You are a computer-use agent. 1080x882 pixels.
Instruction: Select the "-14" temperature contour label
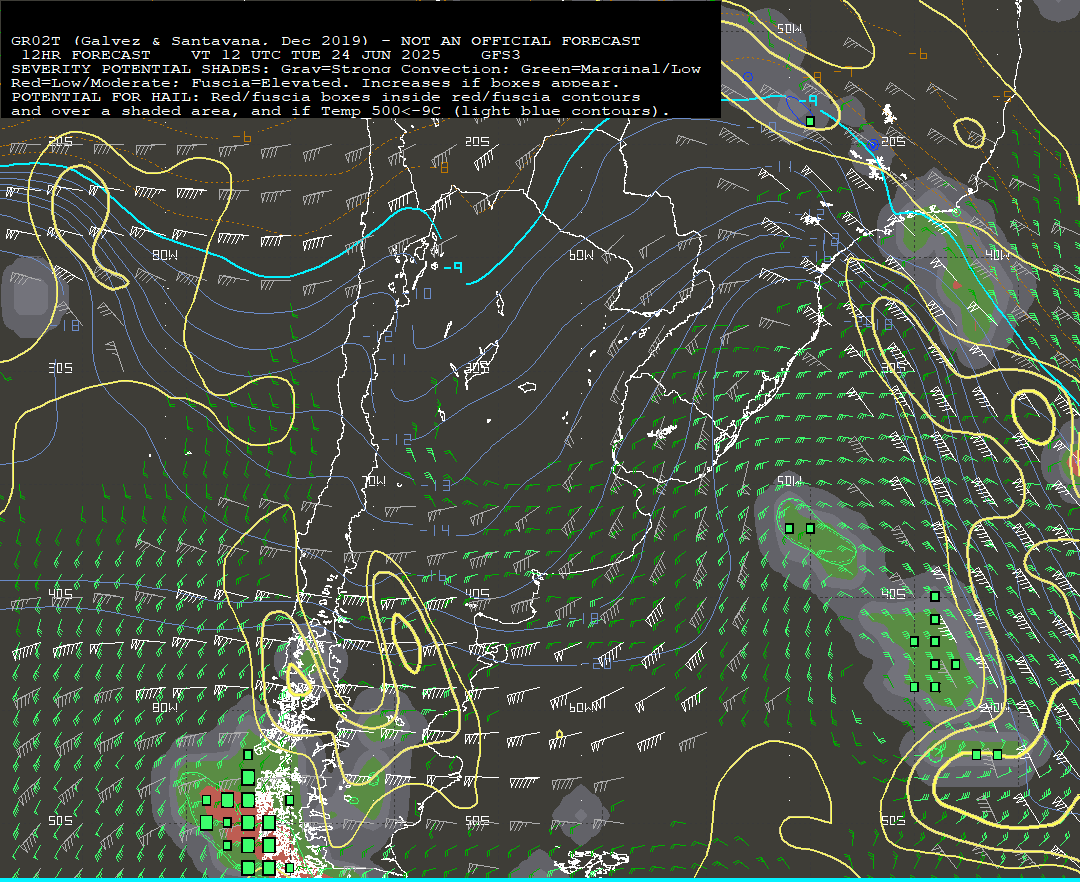[x=435, y=529]
